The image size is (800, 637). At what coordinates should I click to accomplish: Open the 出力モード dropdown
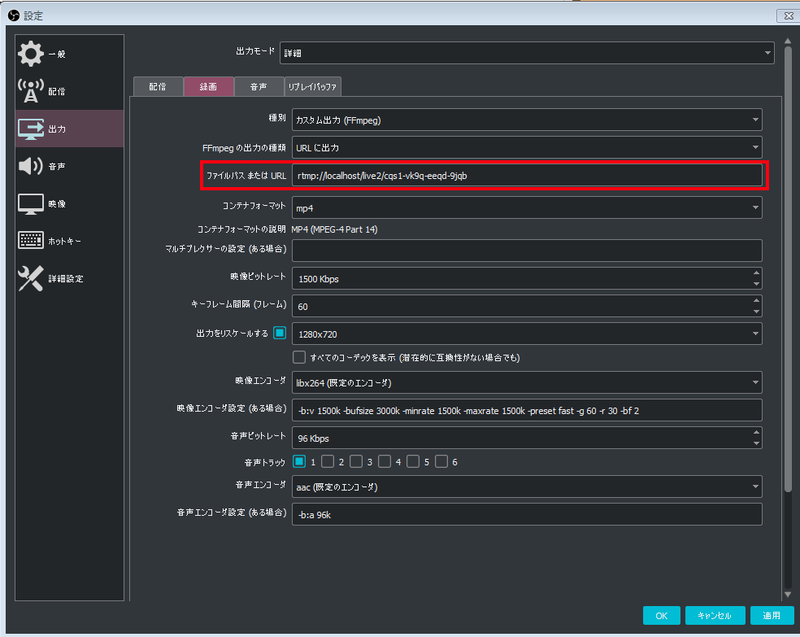point(527,53)
